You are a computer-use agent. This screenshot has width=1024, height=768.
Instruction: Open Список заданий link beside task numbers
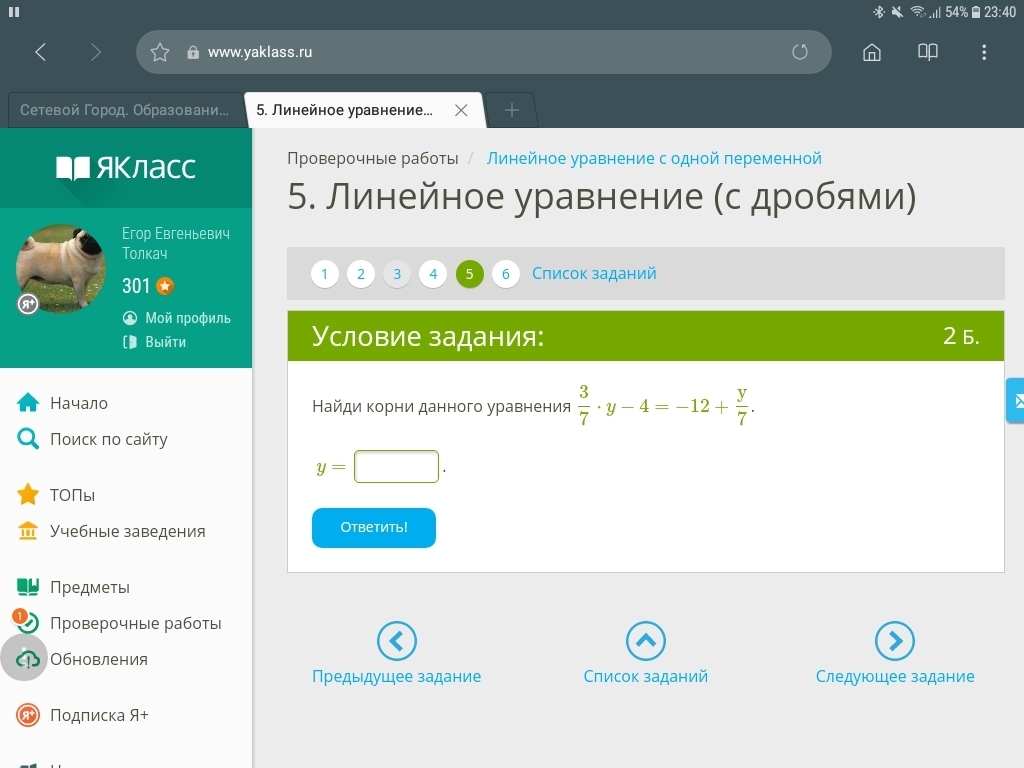point(594,274)
